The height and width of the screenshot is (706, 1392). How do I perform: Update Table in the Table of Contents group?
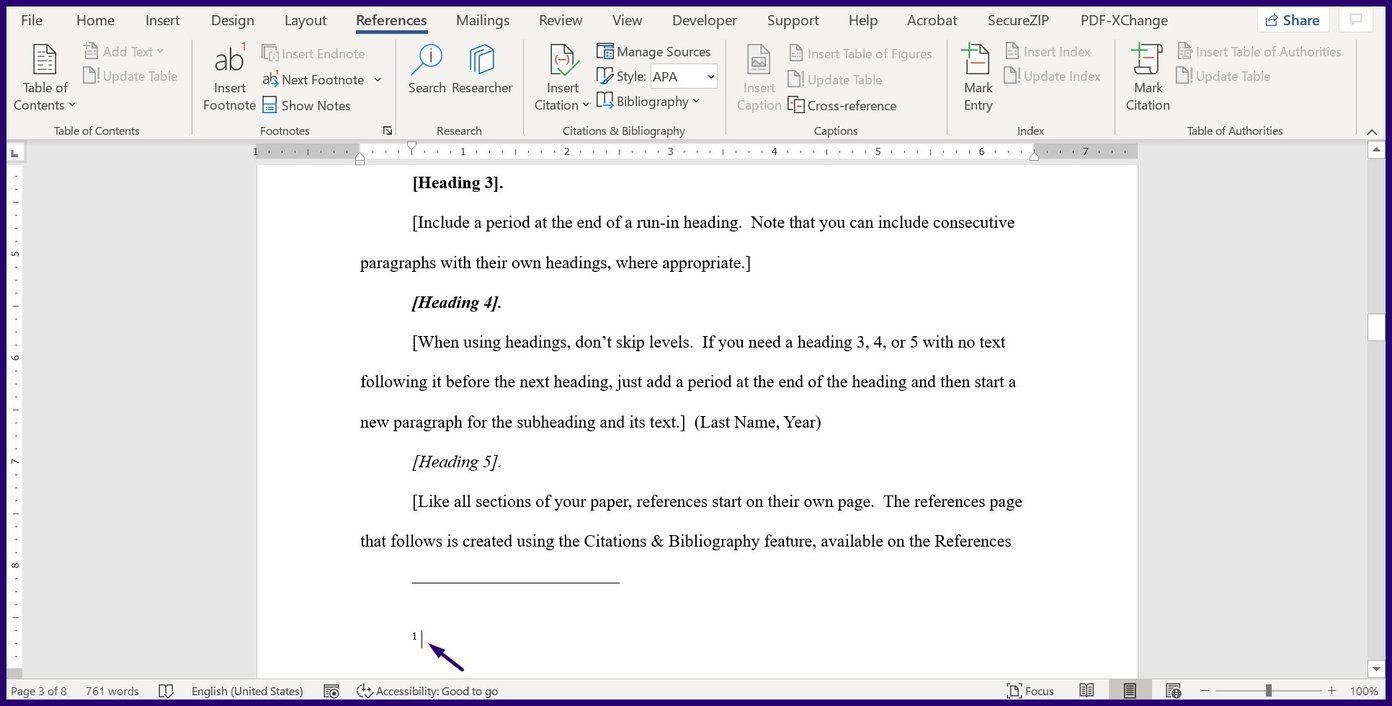[130, 76]
